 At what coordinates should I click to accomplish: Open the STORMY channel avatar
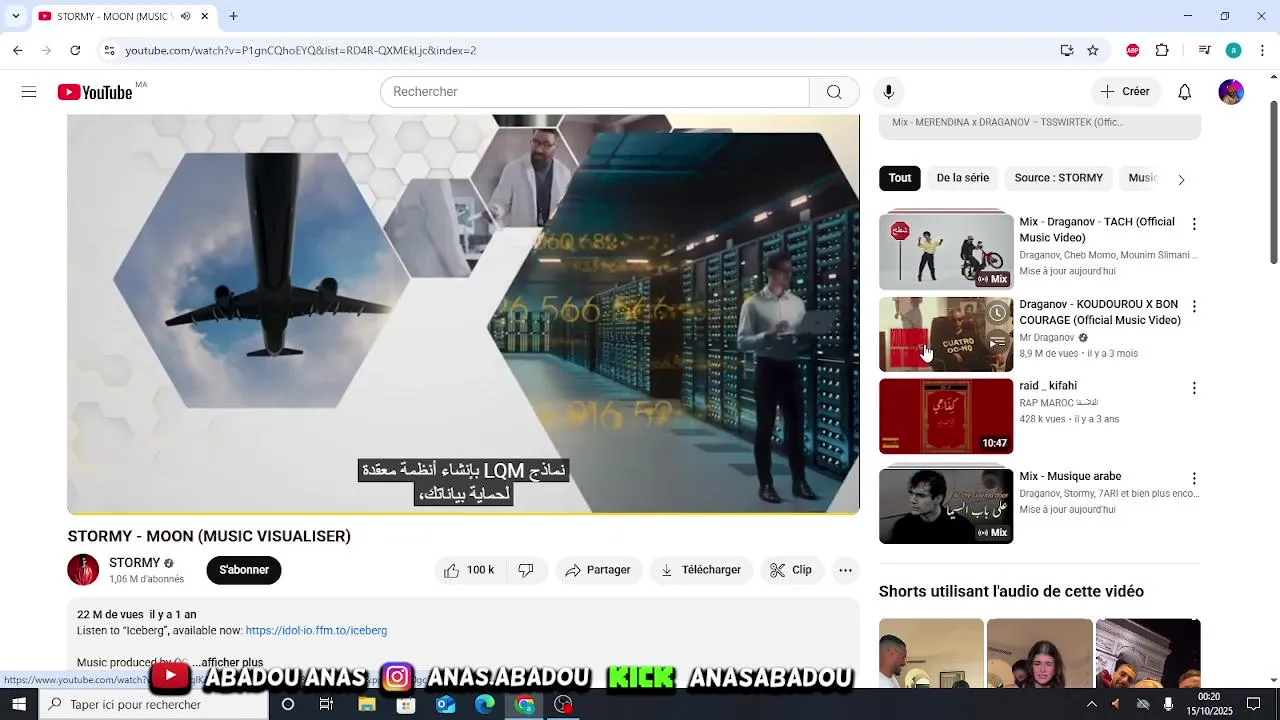coord(83,570)
